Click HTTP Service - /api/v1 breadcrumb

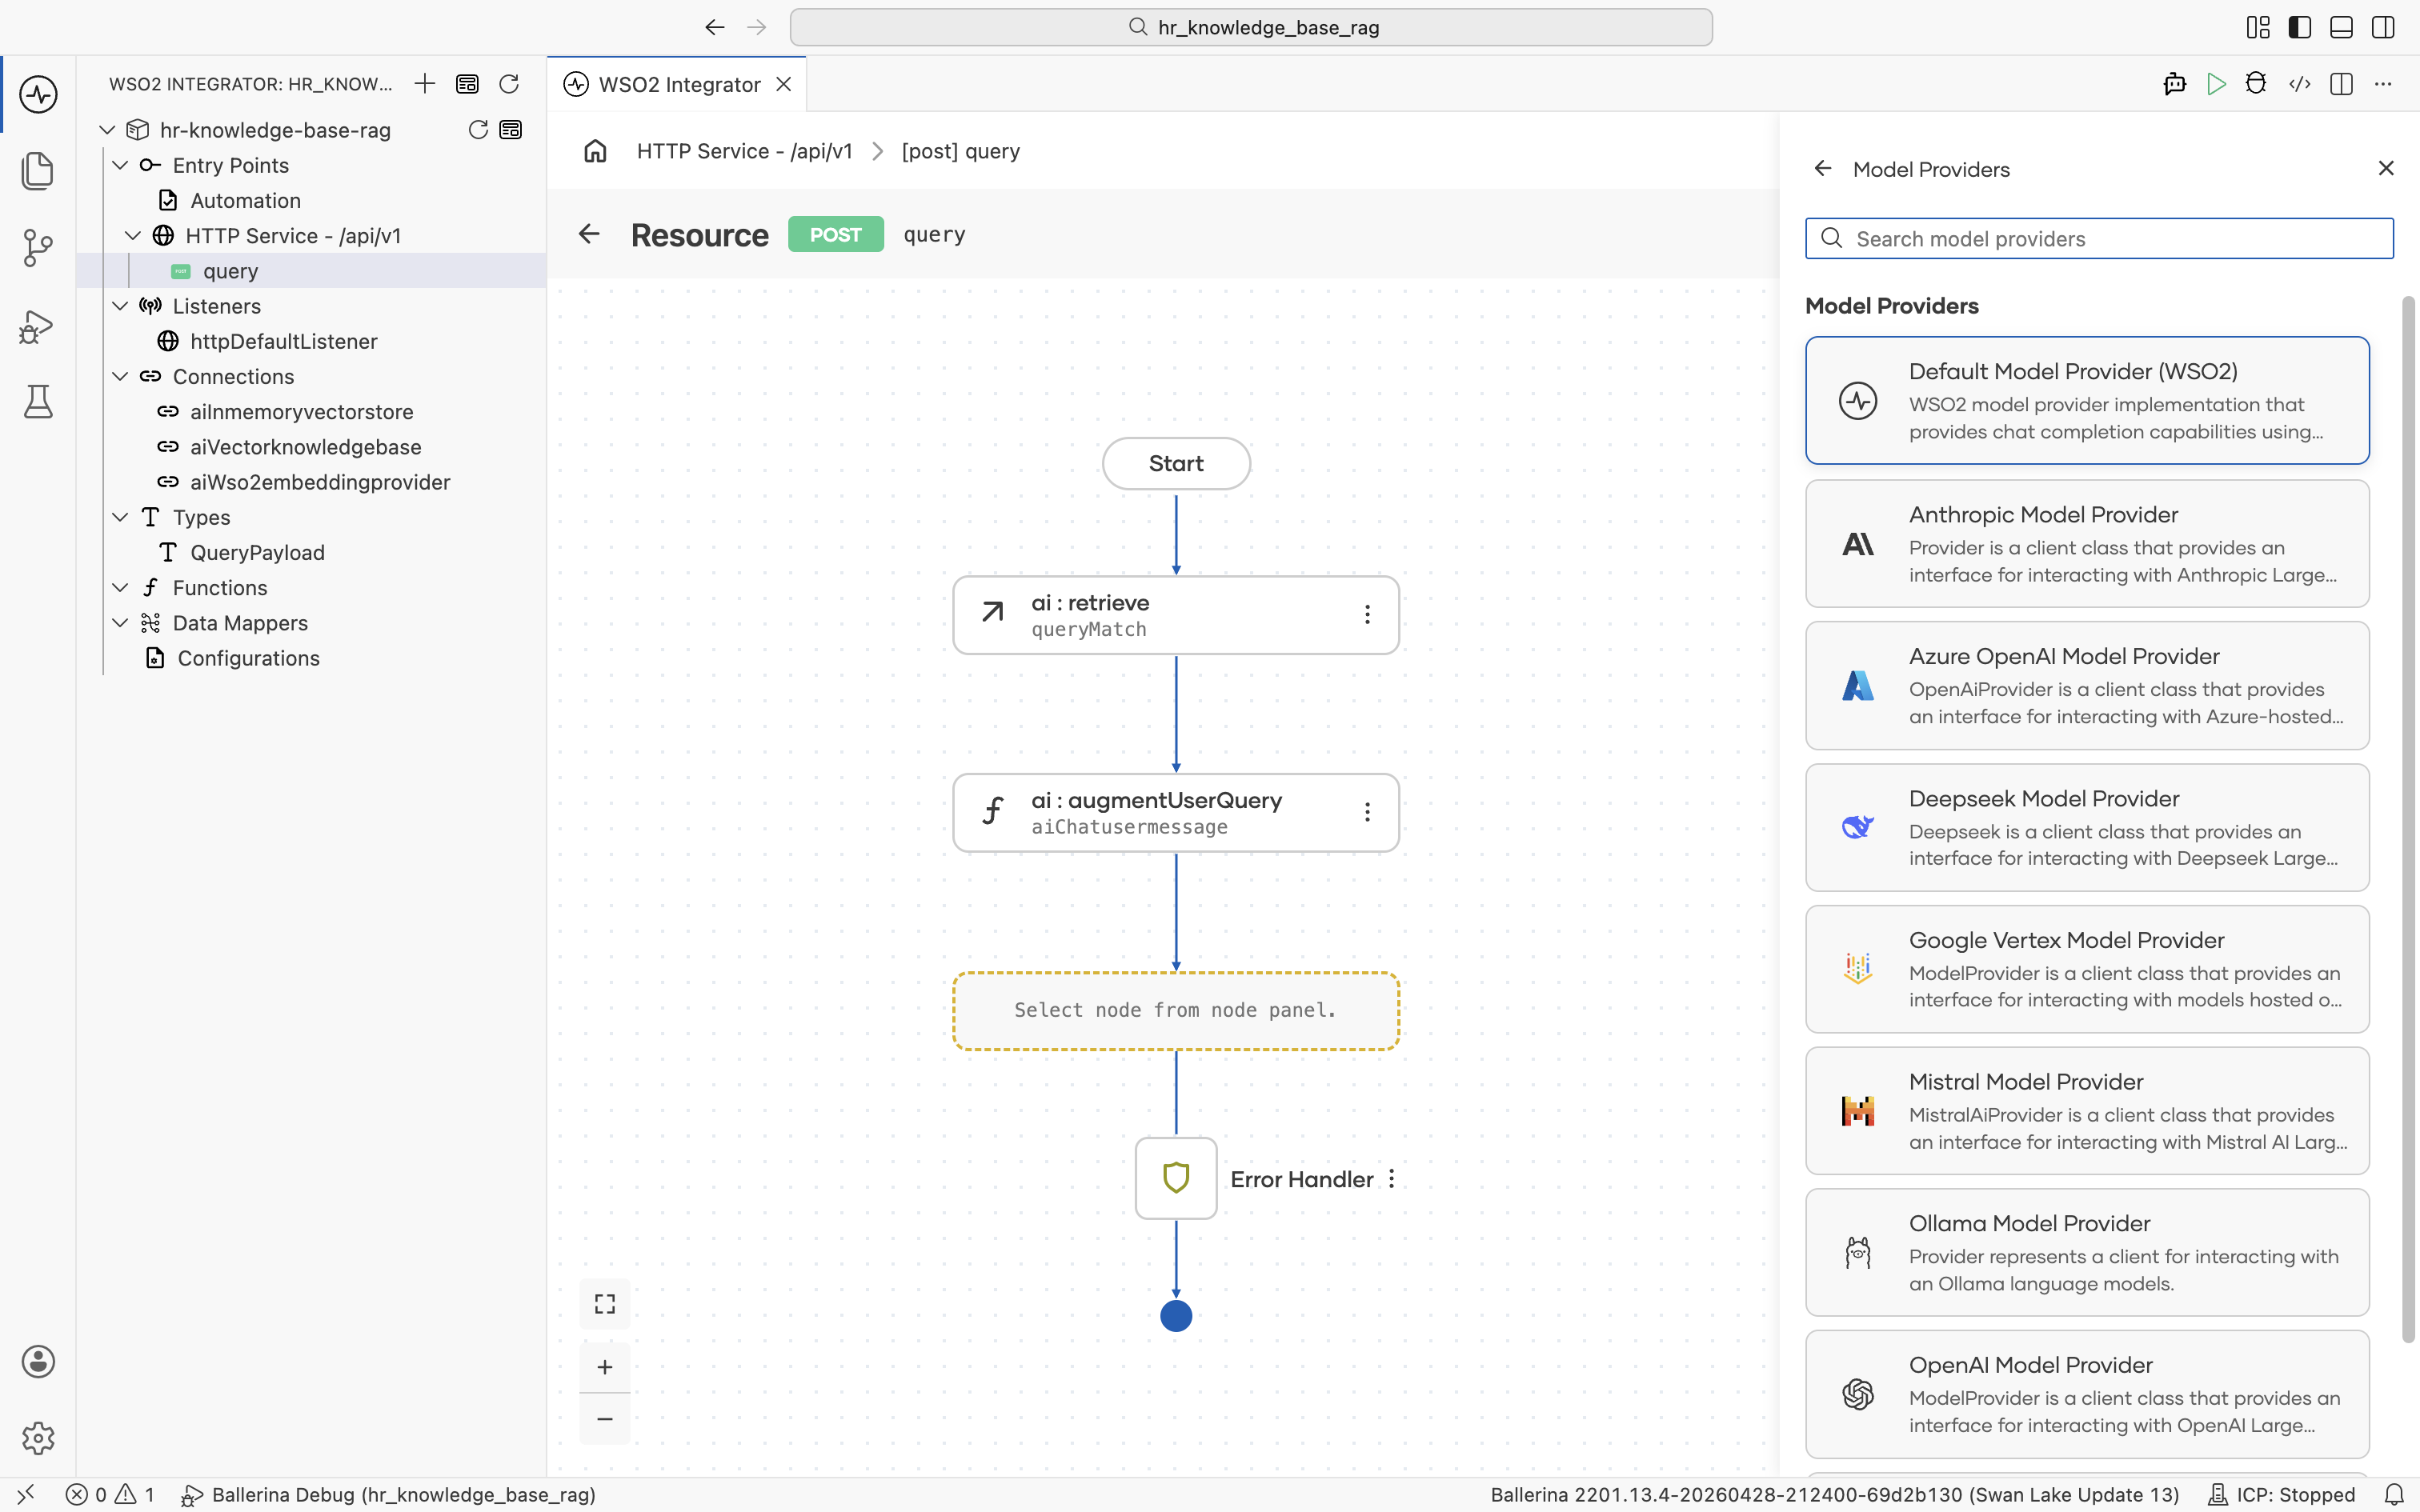(744, 151)
